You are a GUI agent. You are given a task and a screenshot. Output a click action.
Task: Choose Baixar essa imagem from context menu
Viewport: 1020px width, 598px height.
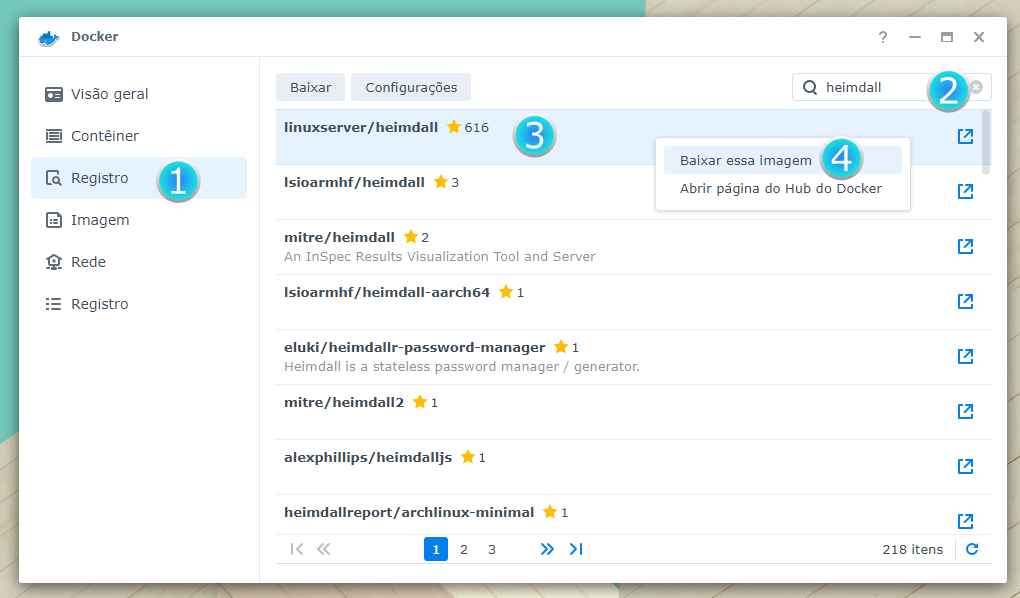pyautogui.click(x=745, y=160)
